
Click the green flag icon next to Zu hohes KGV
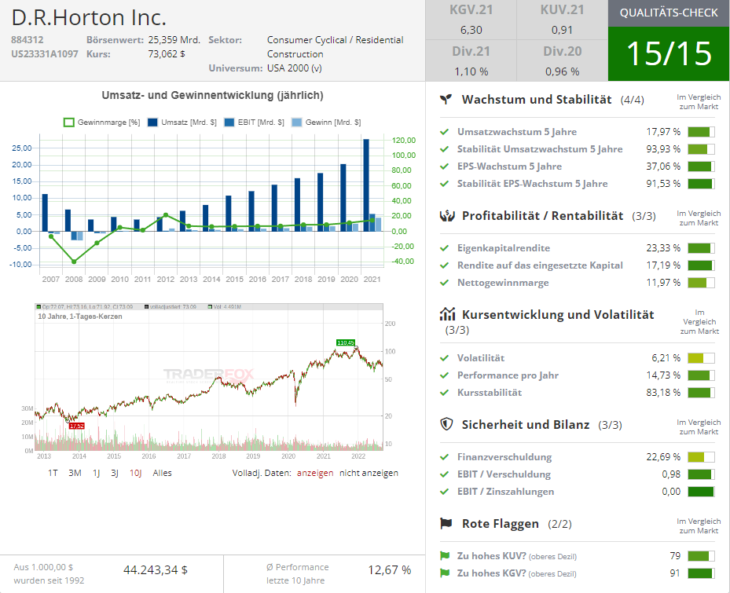tap(445, 573)
